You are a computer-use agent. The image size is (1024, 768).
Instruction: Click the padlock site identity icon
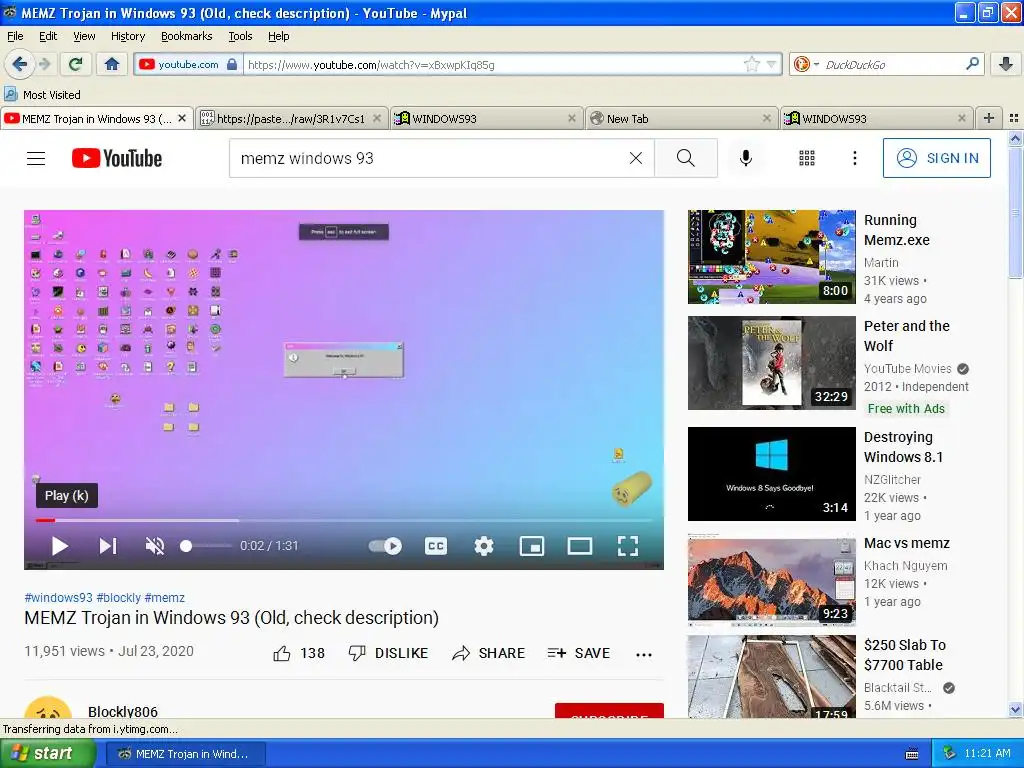pos(232,64)
